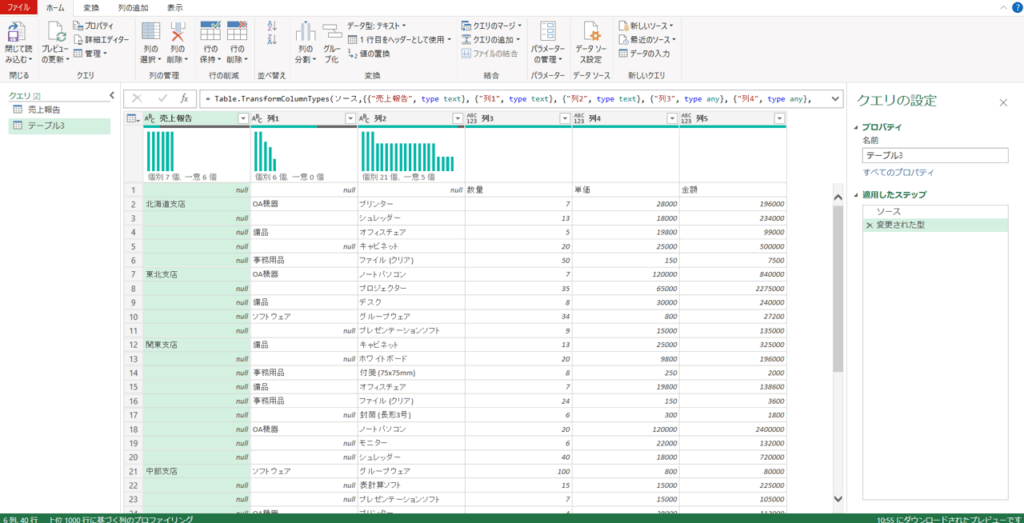Open filter dropdown for 売上報告 column
The image size is (1024, 523).
[x=243, y=118]
